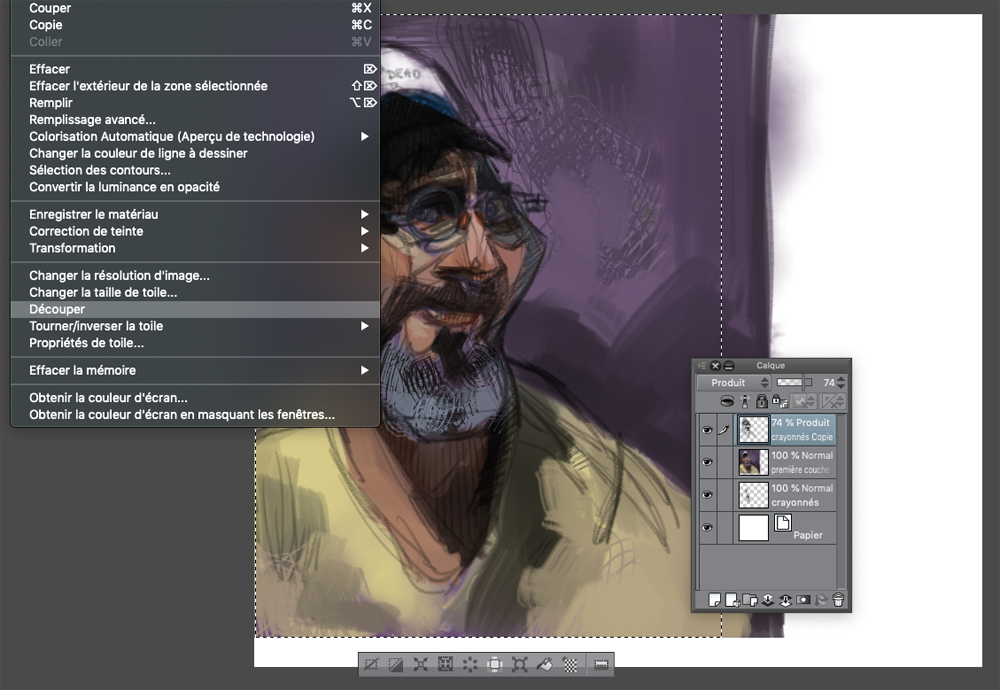The width and height of the screenshot is (1000, 690).
Task: Choose Découper from the menu
Action: (57, 309)
